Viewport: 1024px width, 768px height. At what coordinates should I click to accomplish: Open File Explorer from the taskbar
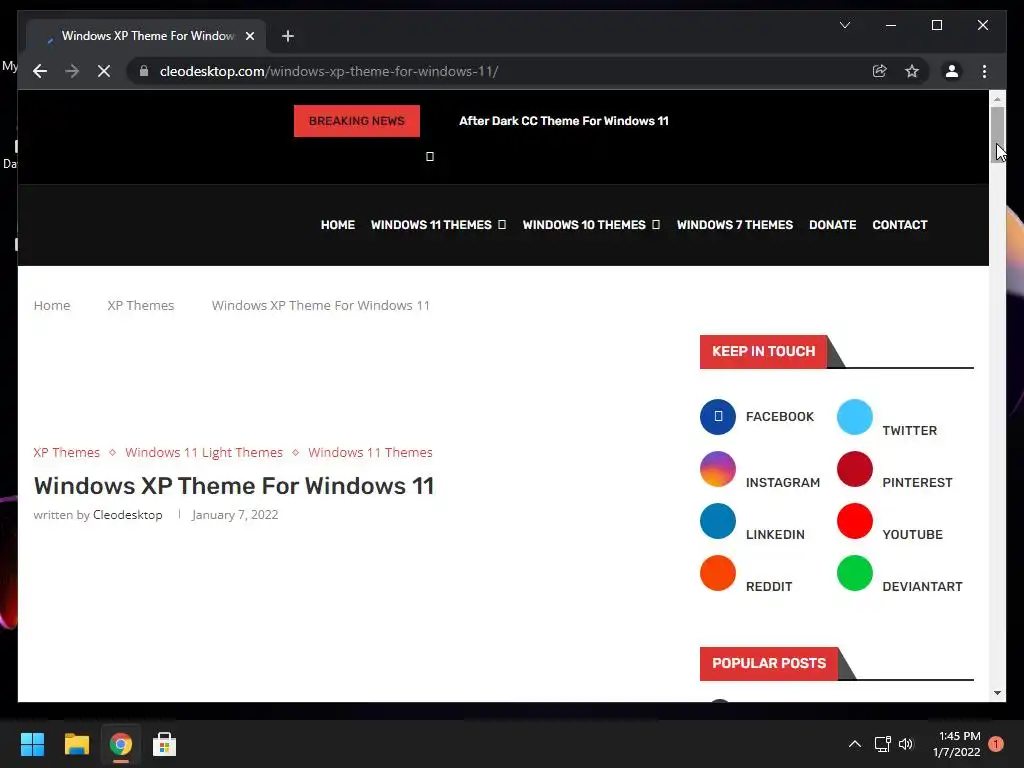(76, 744)
